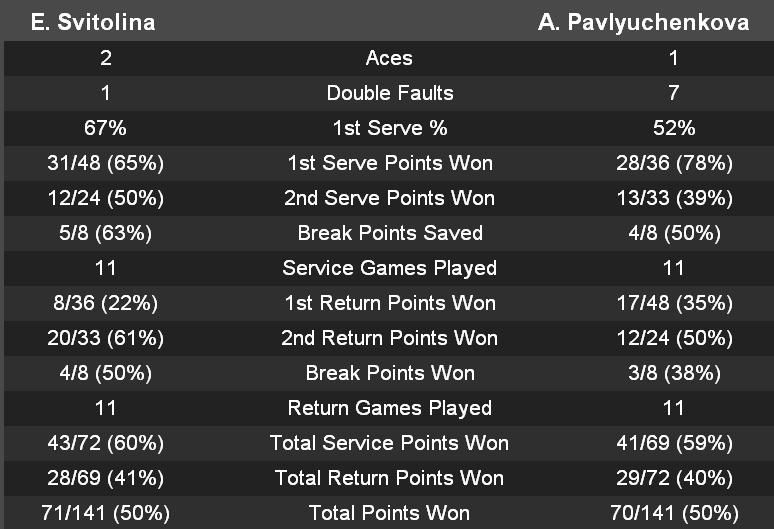Select Pavlyuchenkova's 28/36 (78%) value
This screenshot has height=529, width=774.
(674, 163)
